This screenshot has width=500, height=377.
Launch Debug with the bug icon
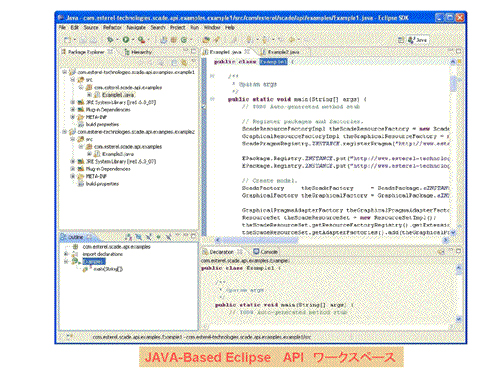(x=110, y=40)
